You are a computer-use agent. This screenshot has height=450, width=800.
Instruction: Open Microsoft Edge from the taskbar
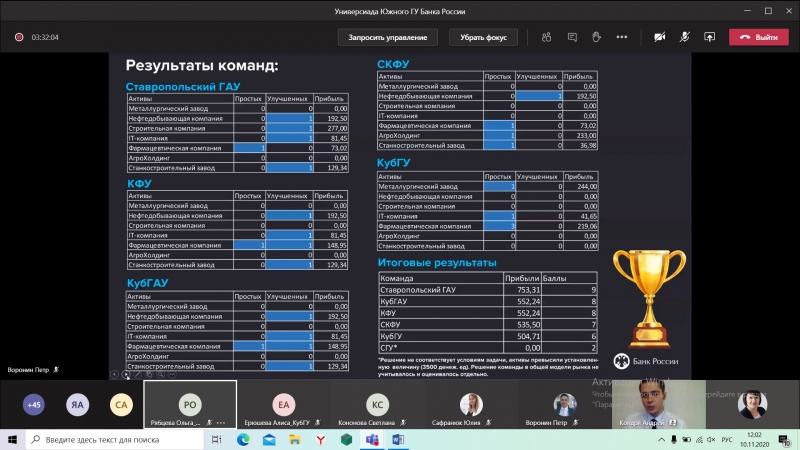click(243, 439)
